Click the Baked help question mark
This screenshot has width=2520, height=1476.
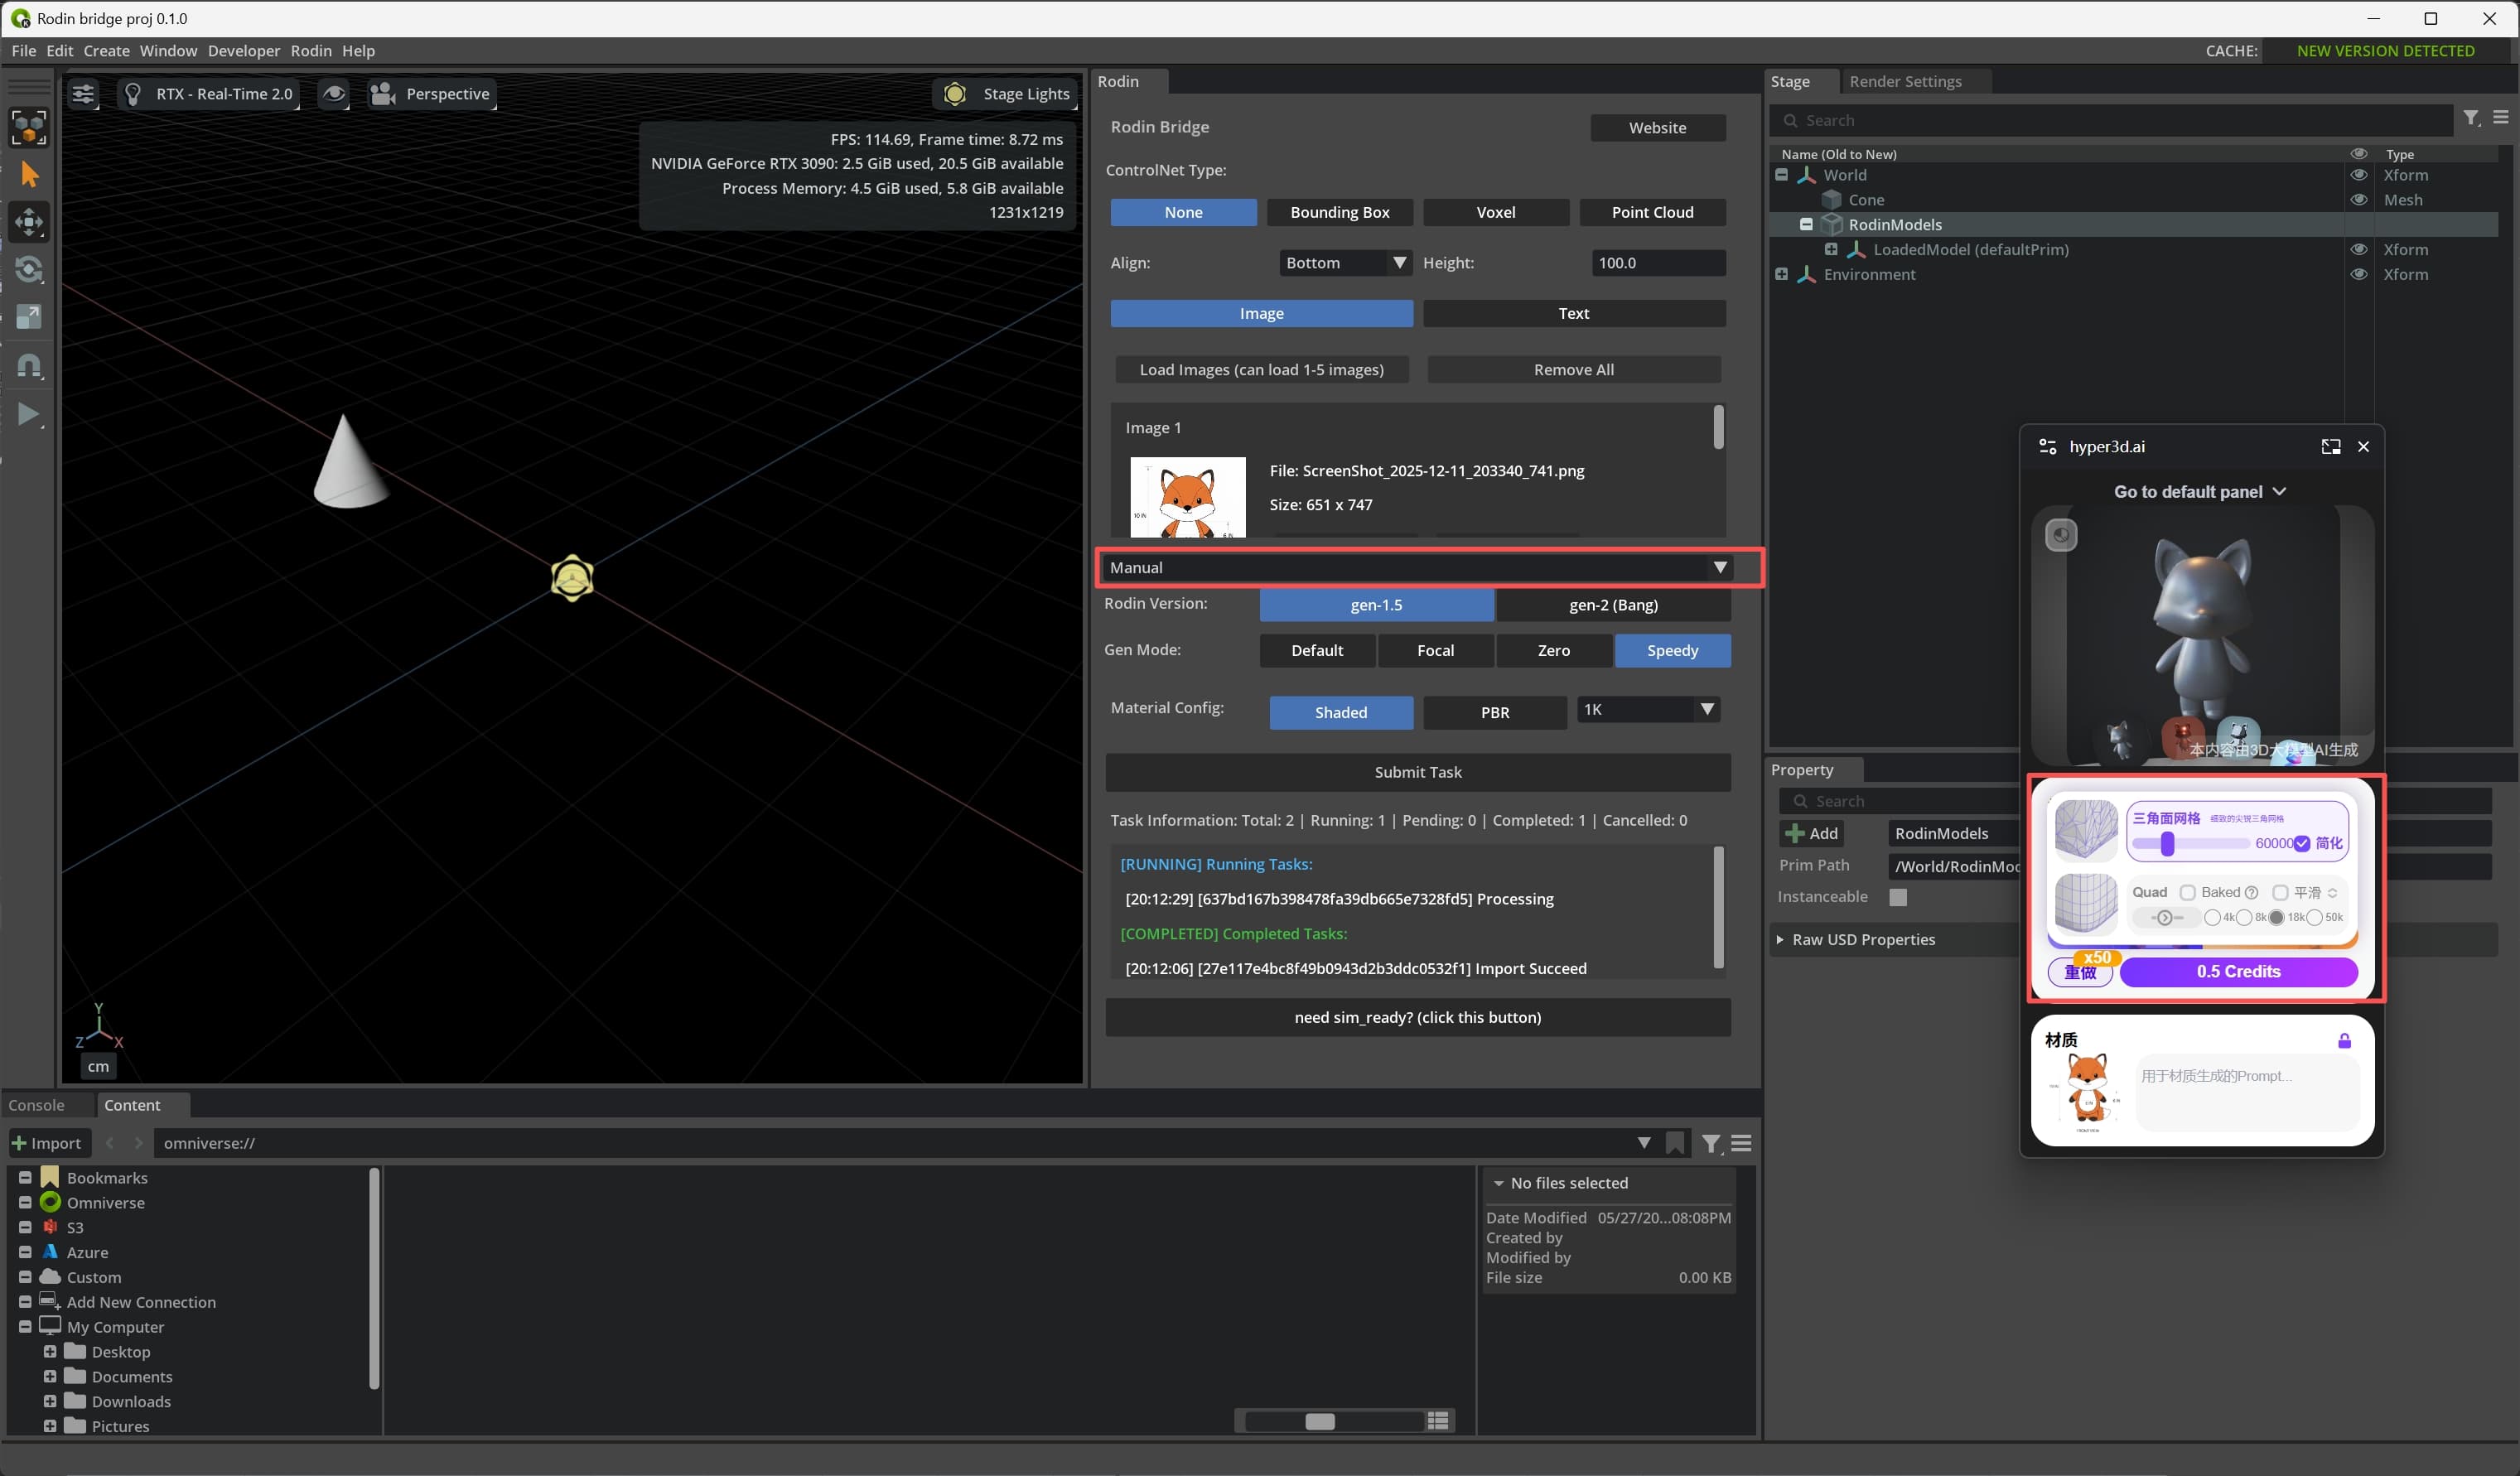2252,892
